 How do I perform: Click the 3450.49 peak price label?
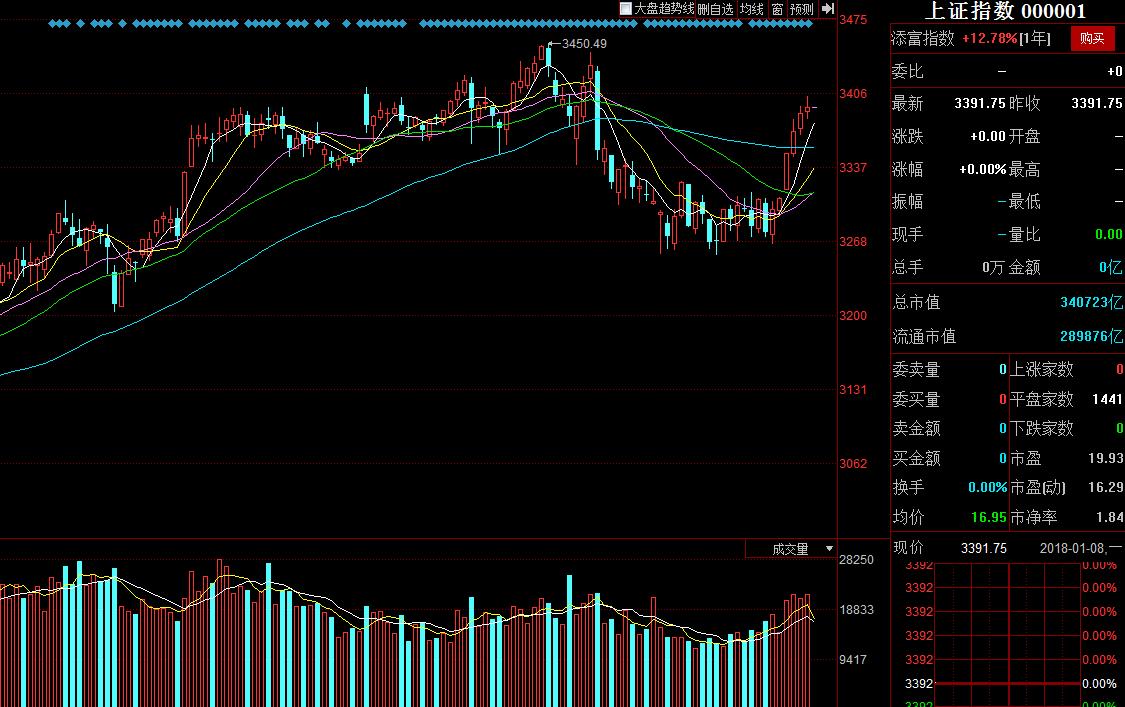point(584,44)
